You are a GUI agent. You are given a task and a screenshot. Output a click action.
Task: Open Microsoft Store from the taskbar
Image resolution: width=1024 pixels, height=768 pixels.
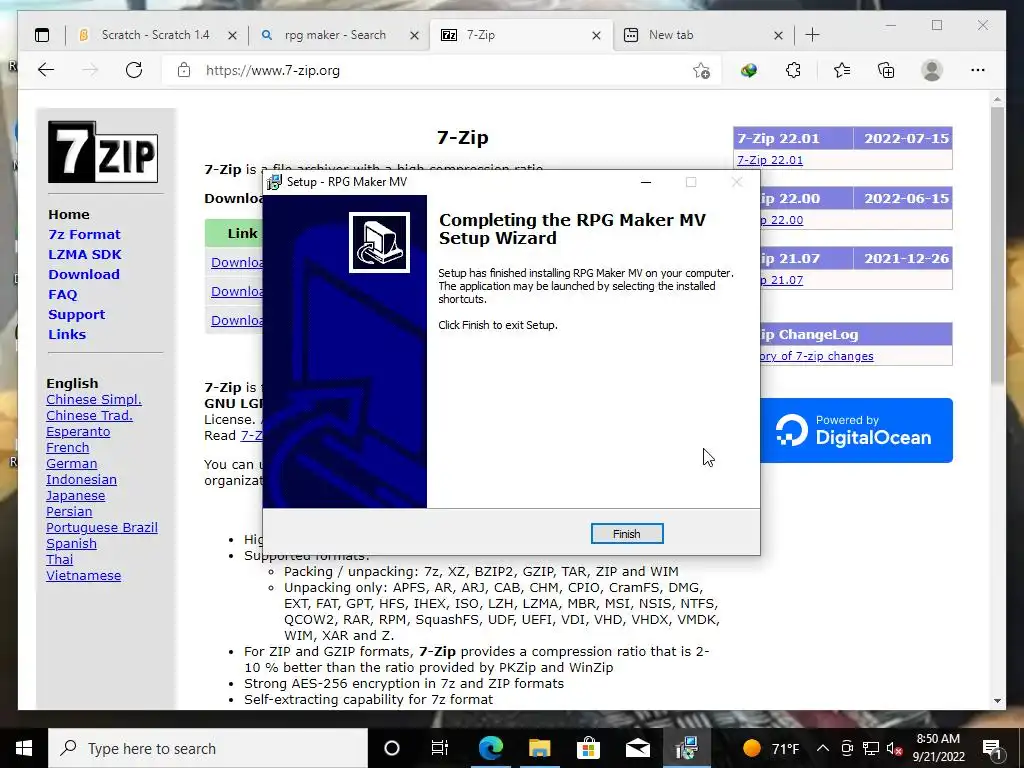click(x=588, y=748)
